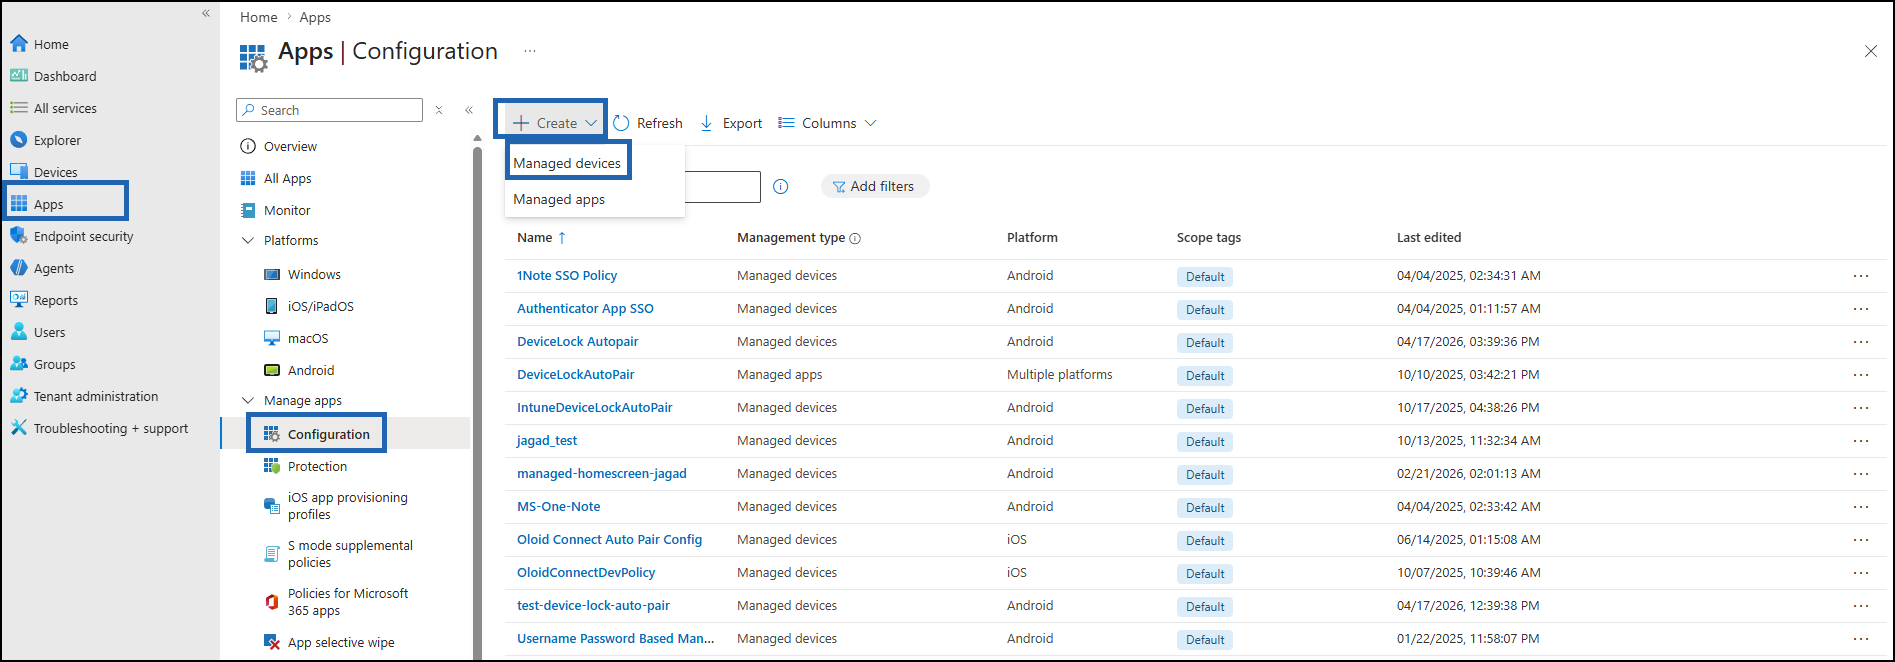Open the 1Note SSO Policy link
The width and height of the screenshot is (1895, 662).
567,275
